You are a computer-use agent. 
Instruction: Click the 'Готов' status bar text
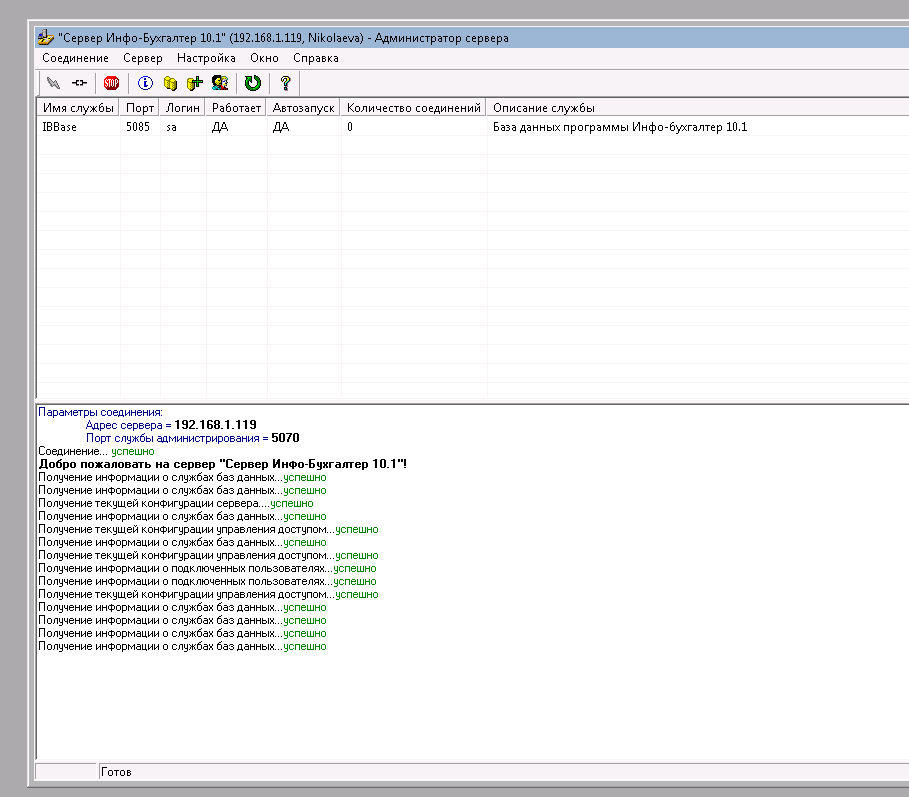pos(116,772)
